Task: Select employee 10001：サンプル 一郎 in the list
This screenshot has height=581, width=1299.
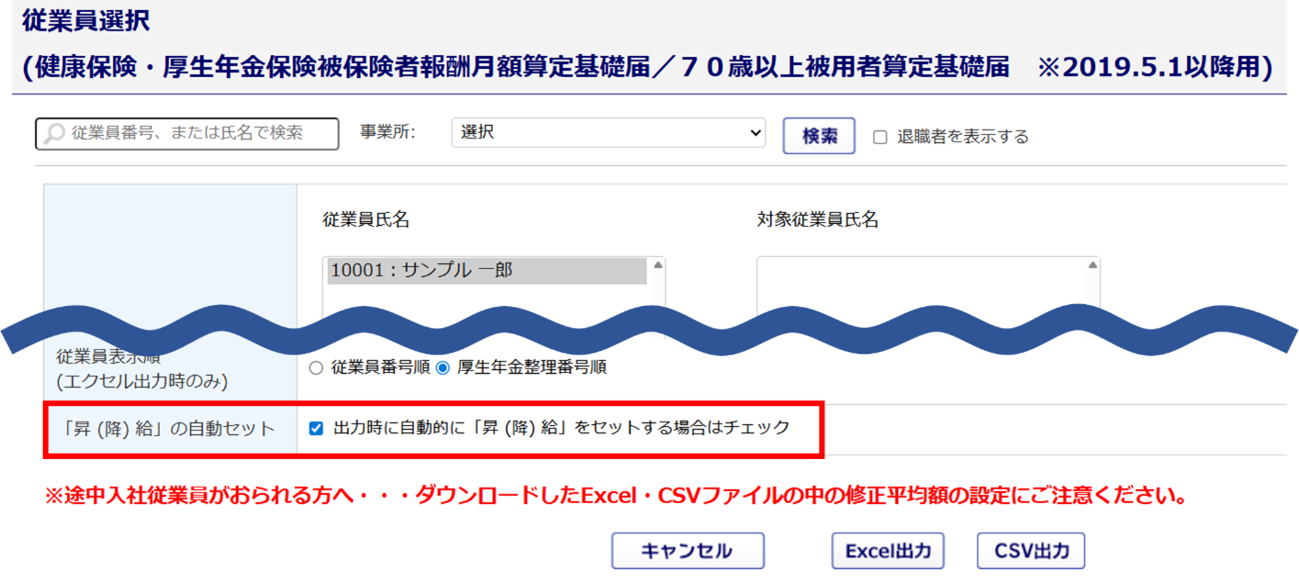Action: [487, 270]
